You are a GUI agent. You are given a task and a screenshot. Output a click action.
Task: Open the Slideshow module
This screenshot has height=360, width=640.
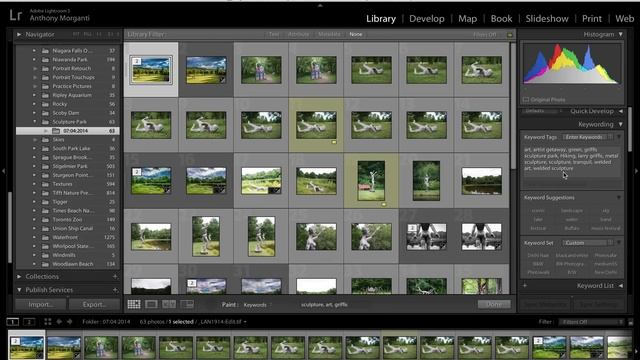coord(547,19)
